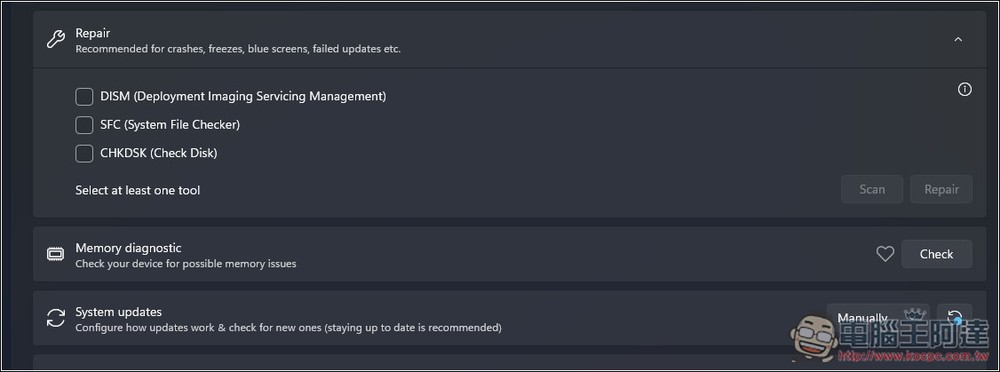Click the Scan button
Screen dimensions: 1000x372
pyautogui.click(x=872, y=189)
